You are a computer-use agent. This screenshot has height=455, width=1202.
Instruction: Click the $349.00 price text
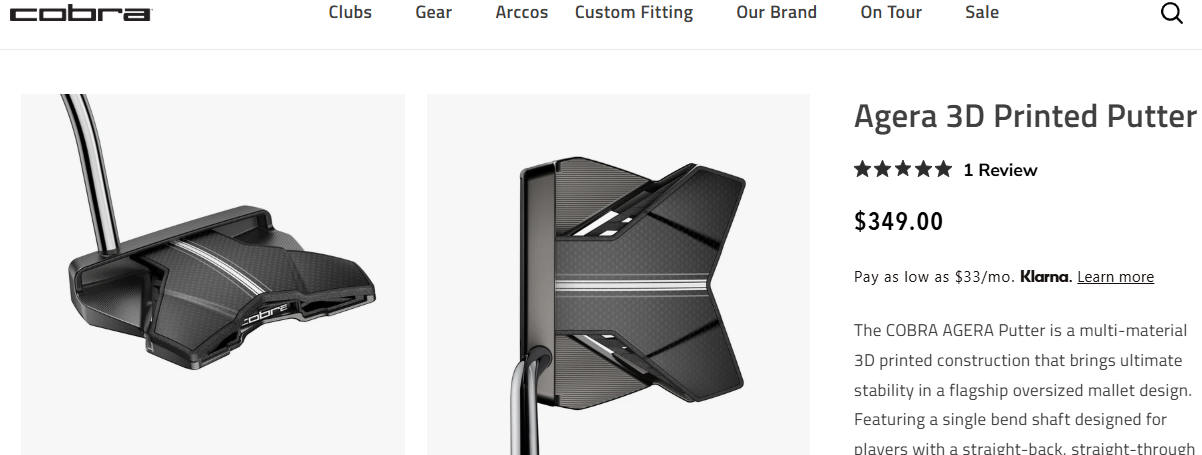click(898, 222)
